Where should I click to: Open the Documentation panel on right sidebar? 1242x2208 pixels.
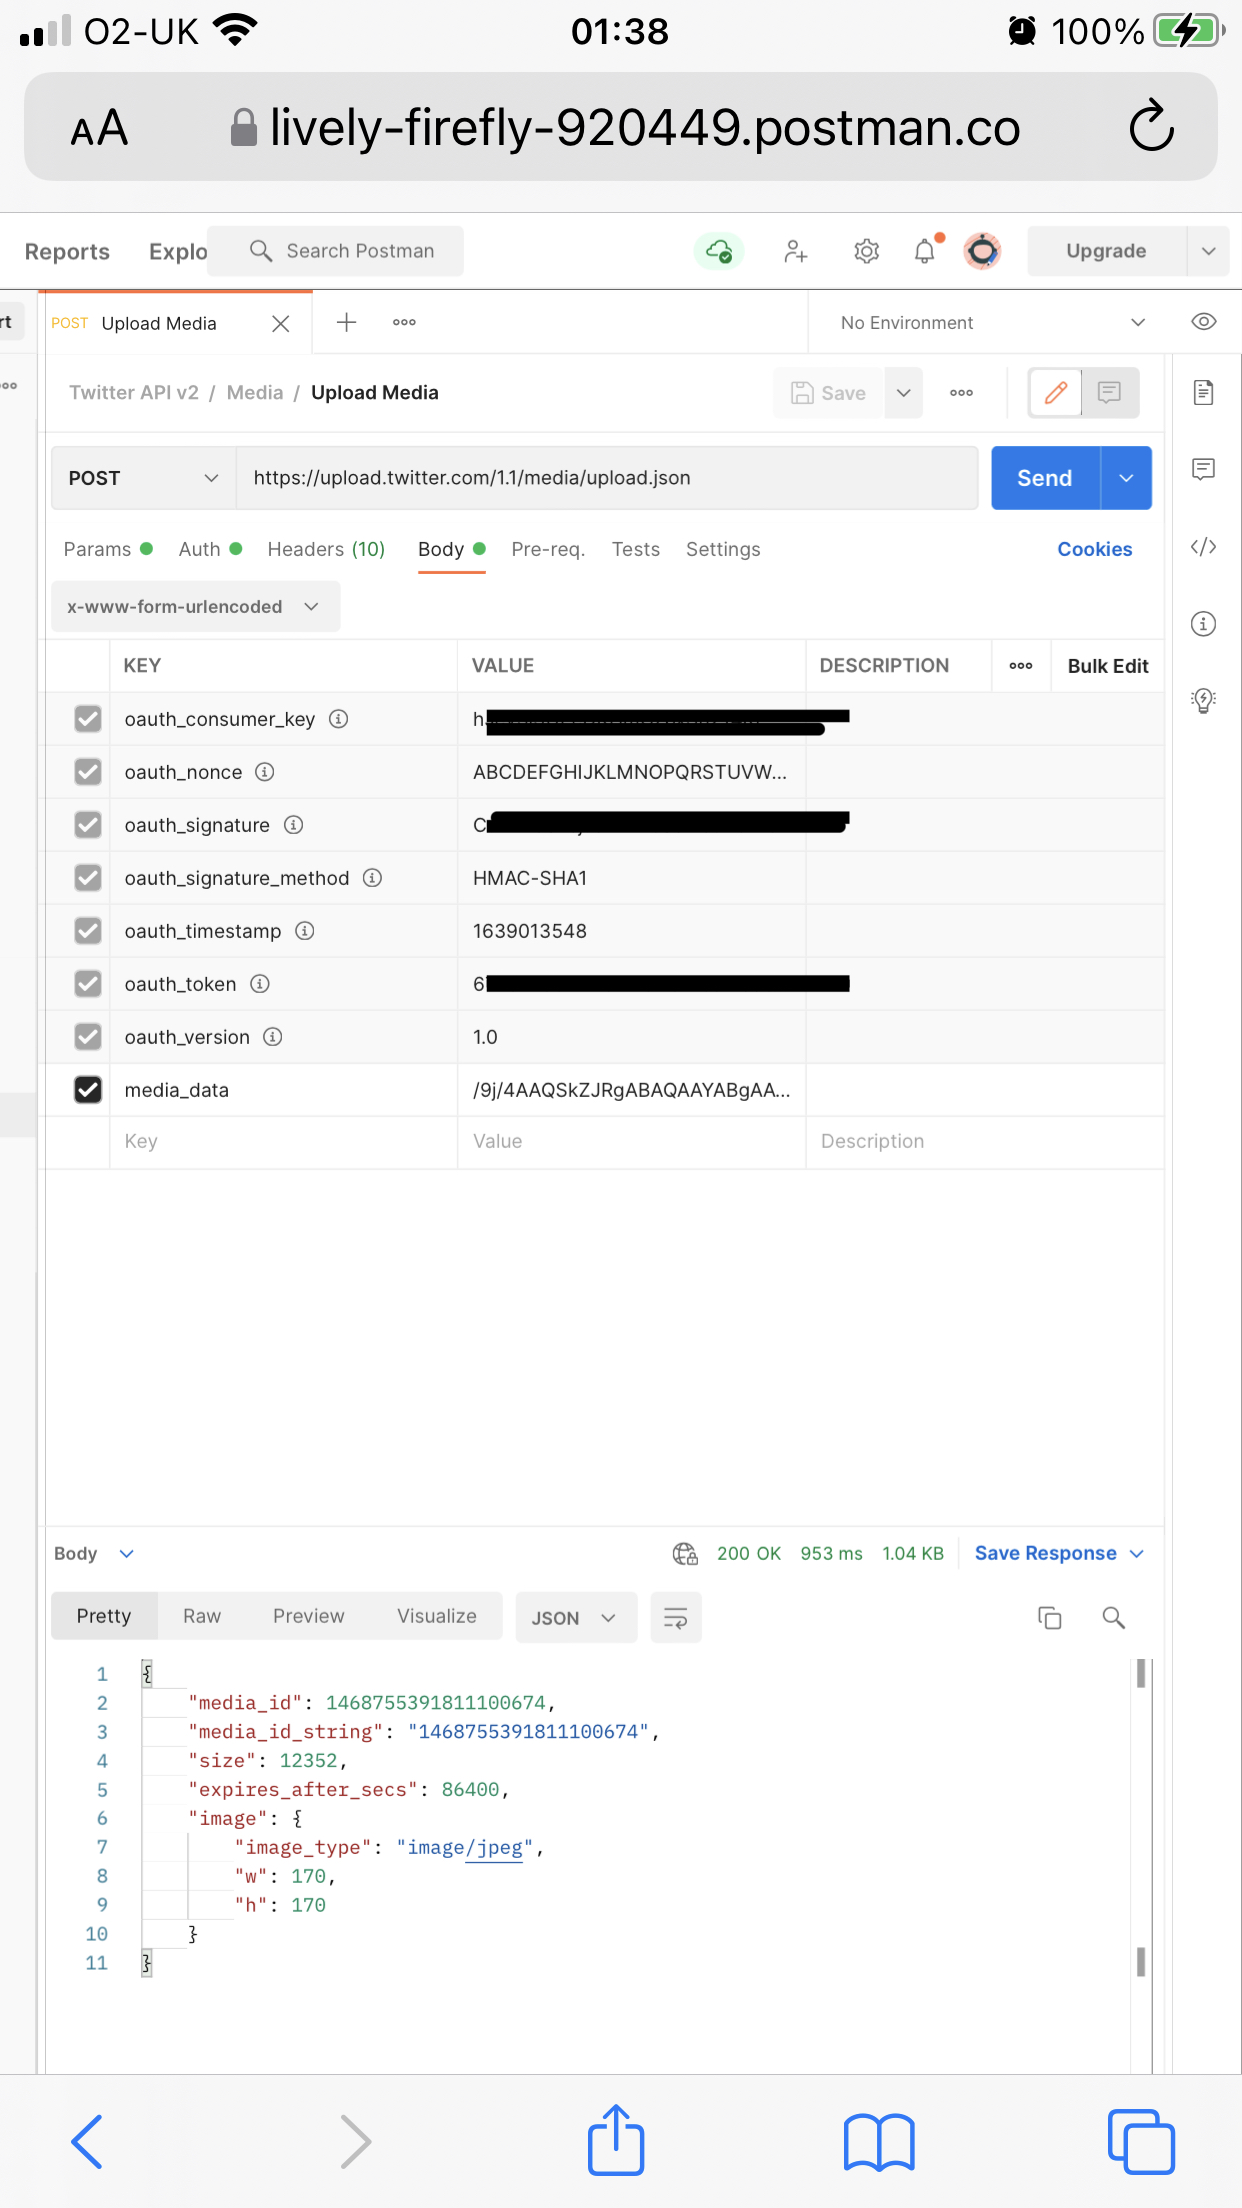(1203, 392)
